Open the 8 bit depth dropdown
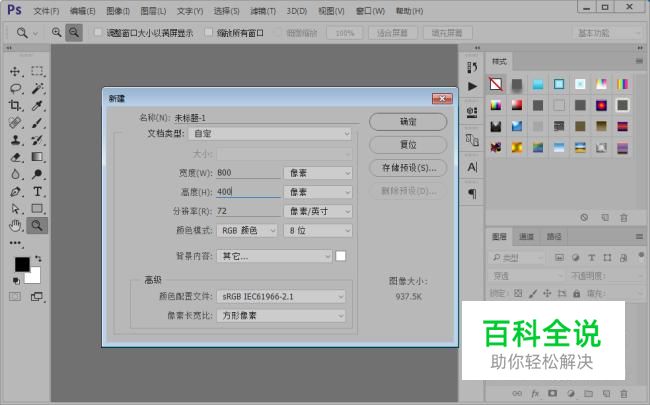The width and height of the screenshot is (650, 405). (318, 230)
